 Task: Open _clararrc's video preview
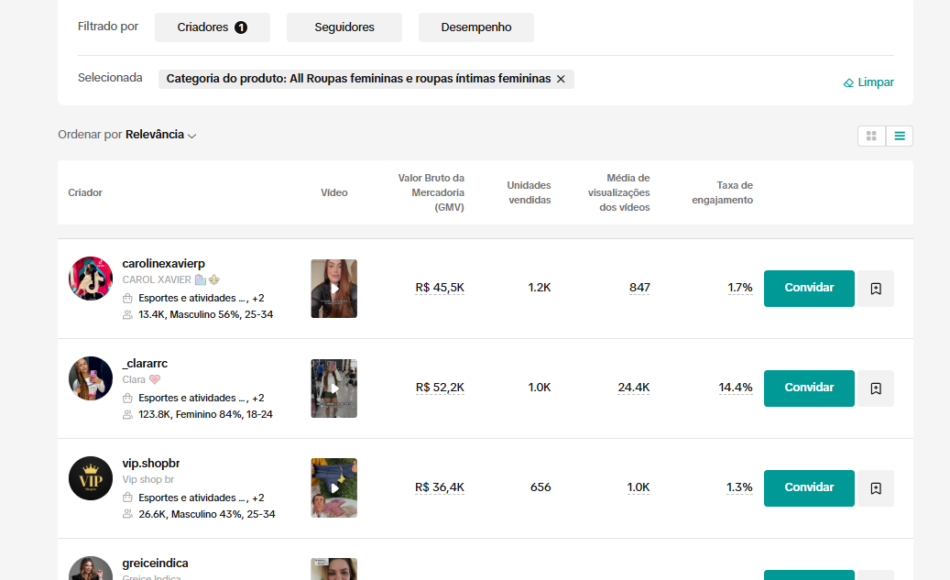[x=333, y=388]
